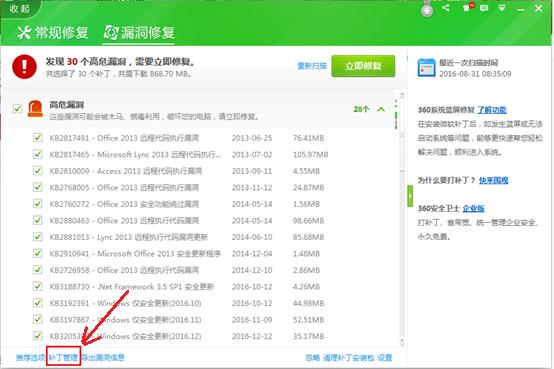Uncheck the KB2880463 Office 2013 patch
The image size is (554, 369).
point(37,220)
